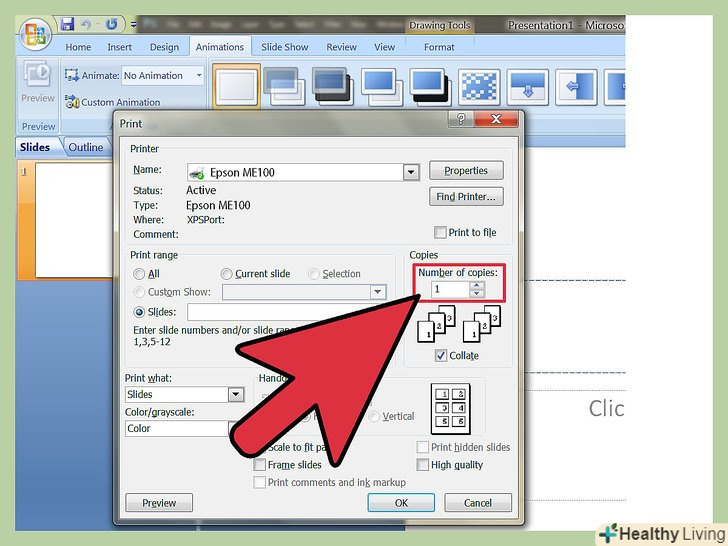This screenshot has width=728, height=546.
Task: Switch to the Outline pane tab
Action: click(86, 147)
